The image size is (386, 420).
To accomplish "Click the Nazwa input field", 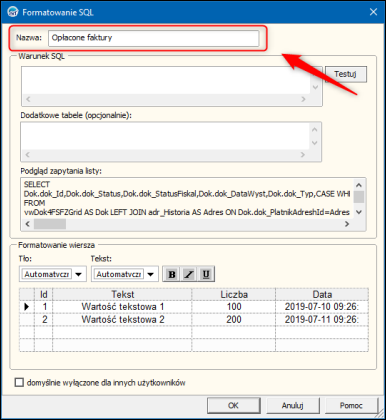I will click(153, 38).
